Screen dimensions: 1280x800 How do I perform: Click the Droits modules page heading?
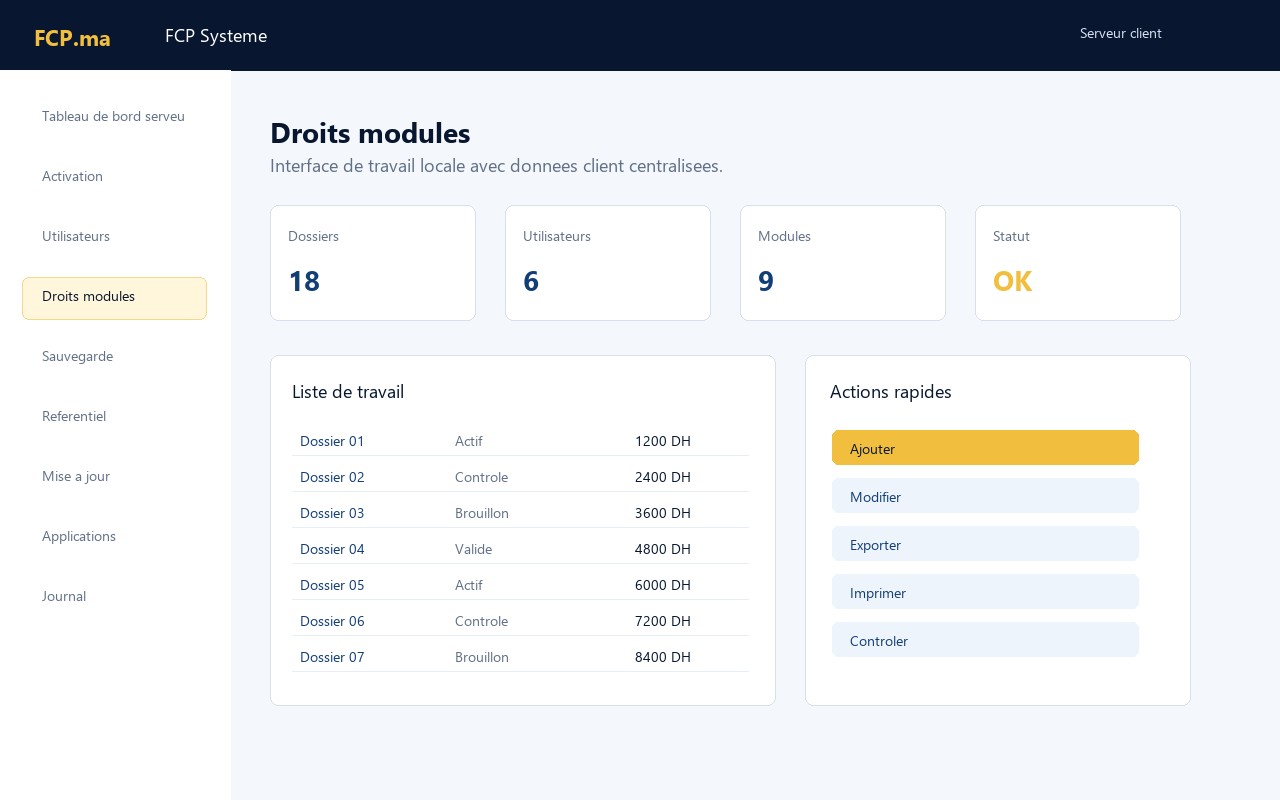(370, 133)
